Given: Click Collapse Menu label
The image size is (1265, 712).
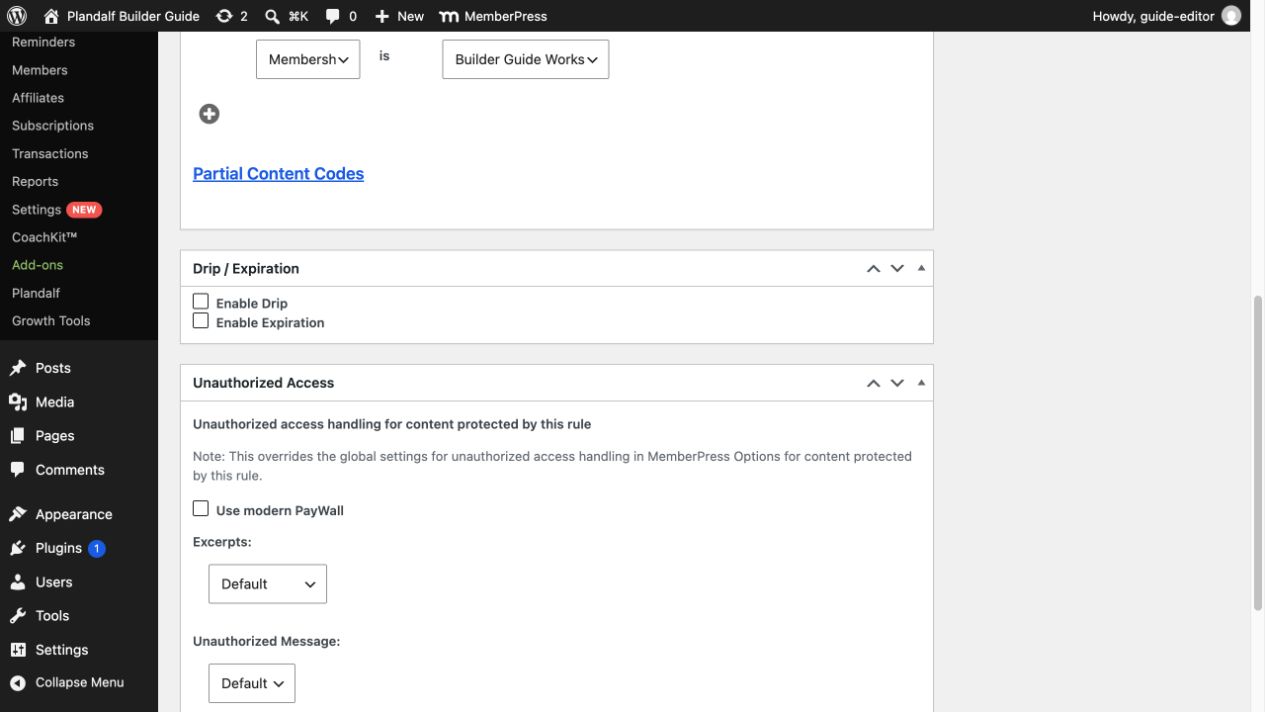Looking at the screenshot, I should tap(80, 683).
